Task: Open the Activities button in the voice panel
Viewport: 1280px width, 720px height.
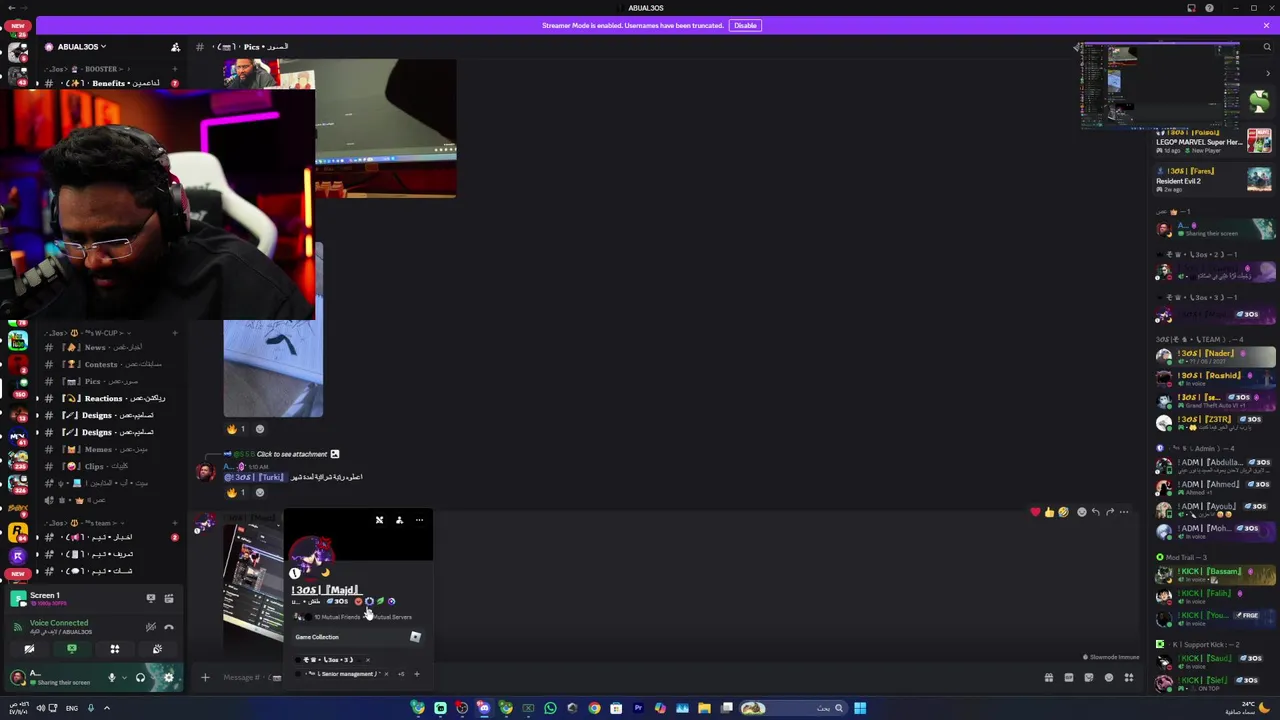Action: 115,650
